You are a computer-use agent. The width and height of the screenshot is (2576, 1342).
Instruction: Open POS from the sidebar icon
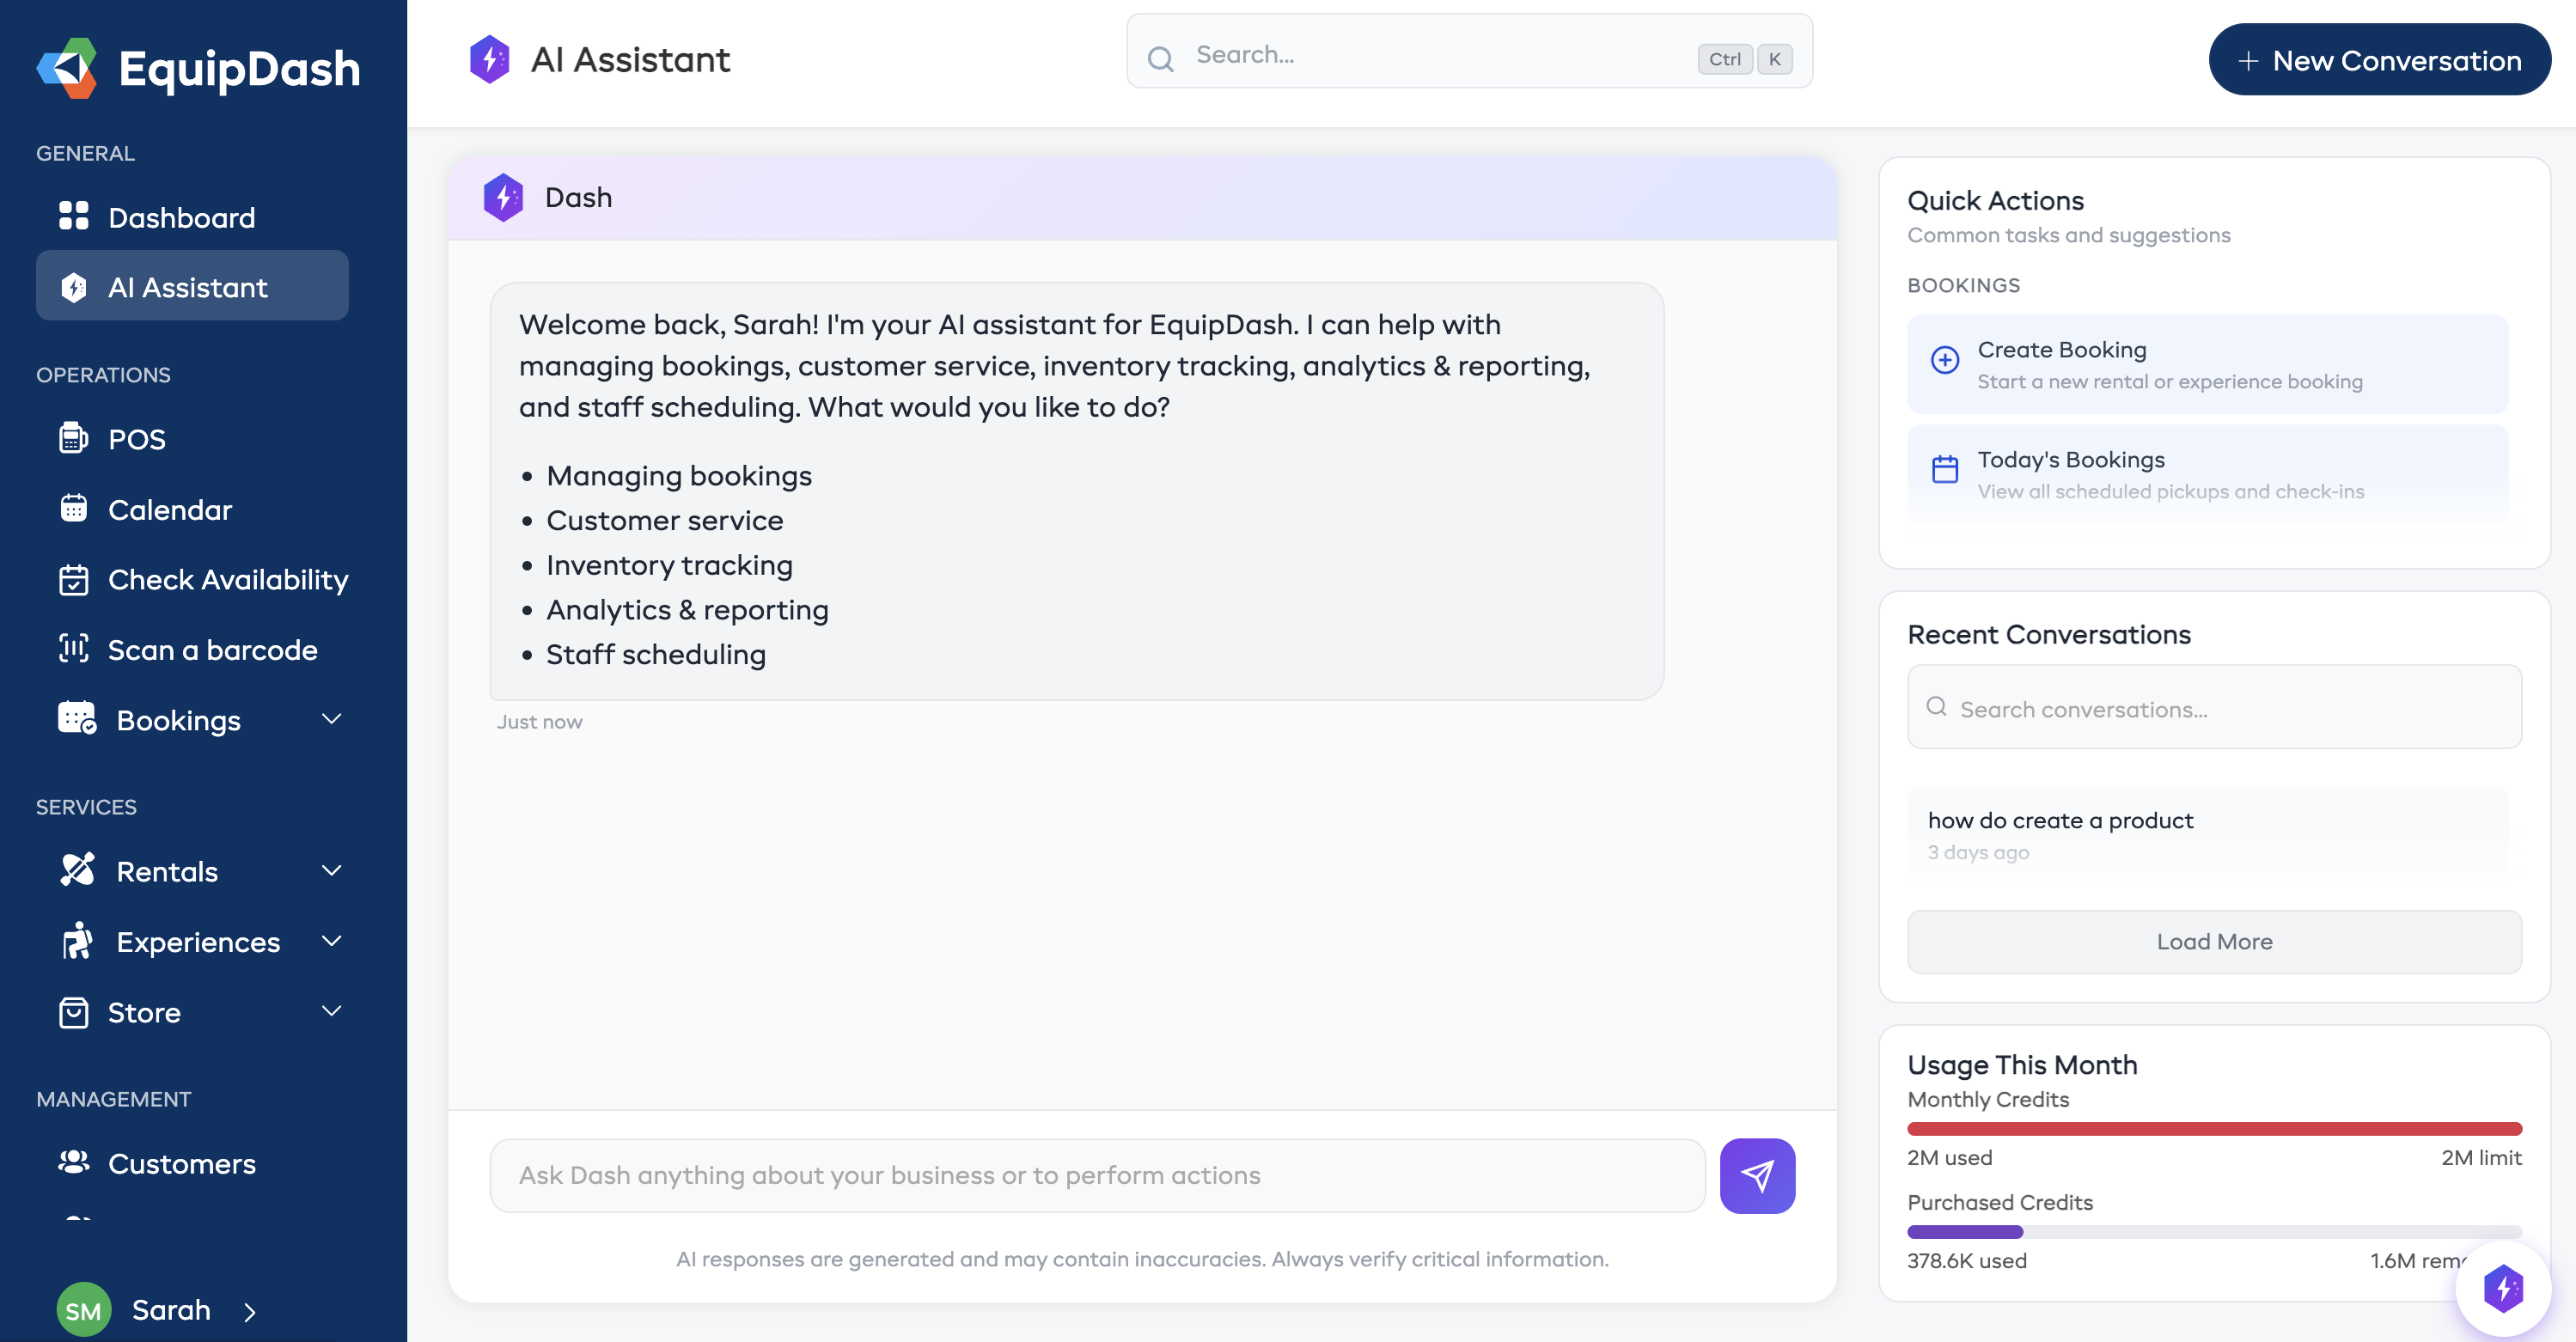coord(73,438)
